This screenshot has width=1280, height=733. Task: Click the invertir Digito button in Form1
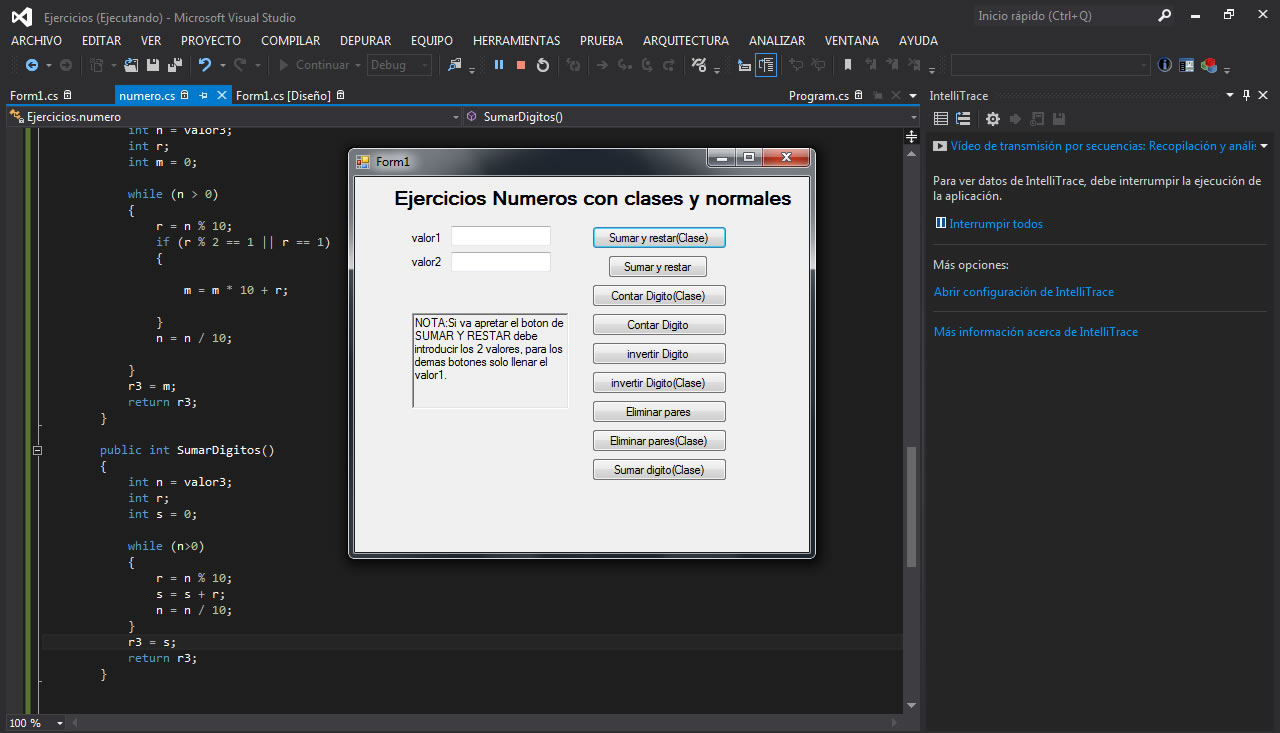tap(658, 354)
